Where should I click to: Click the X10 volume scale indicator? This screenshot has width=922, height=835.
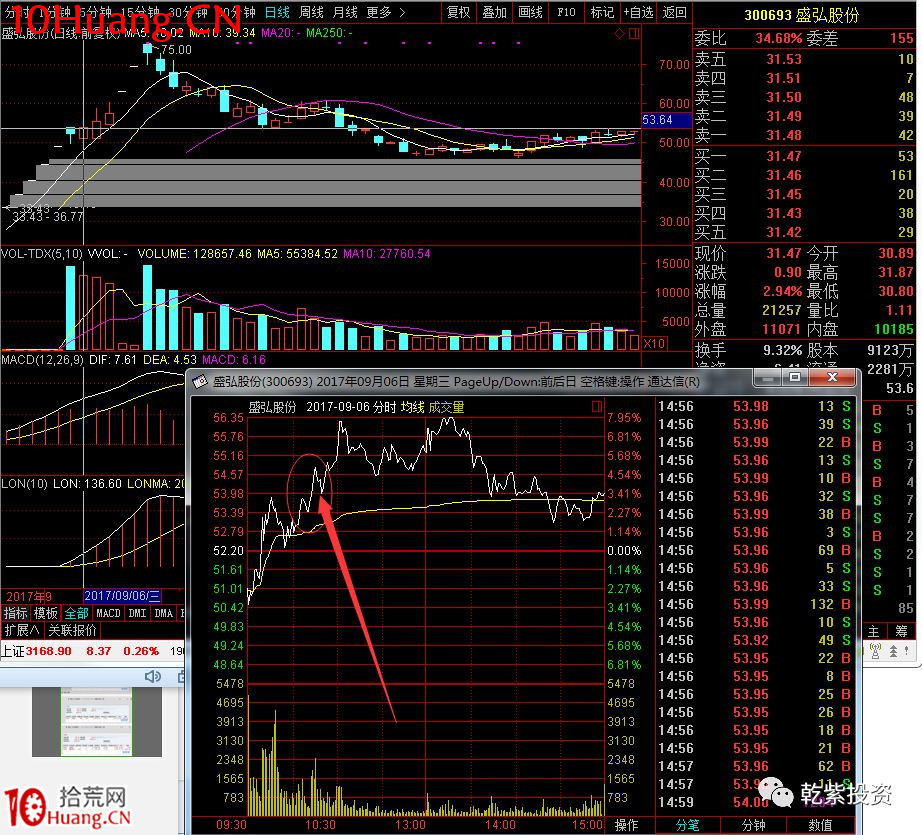pyautogui.click(x=654, y=343)
